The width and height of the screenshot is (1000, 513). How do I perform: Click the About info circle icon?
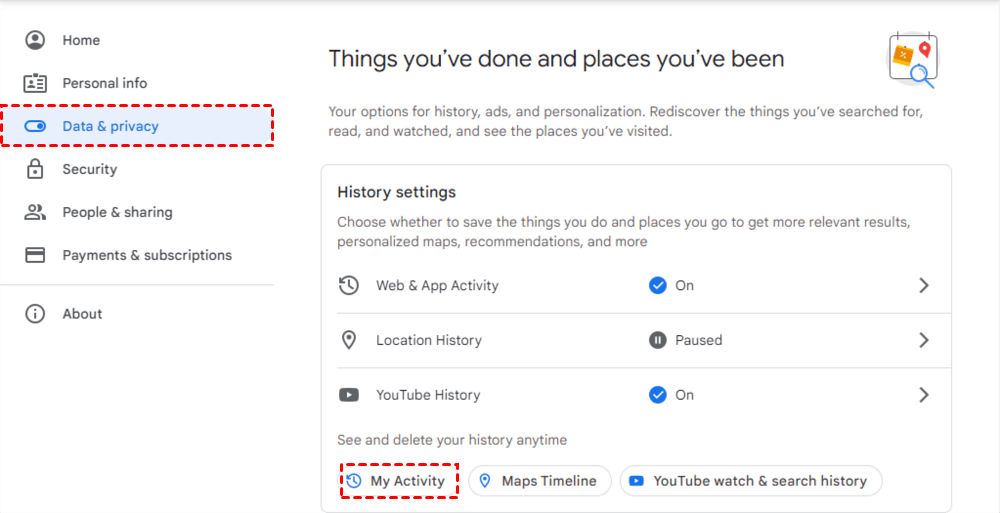(x=36, y=314)
